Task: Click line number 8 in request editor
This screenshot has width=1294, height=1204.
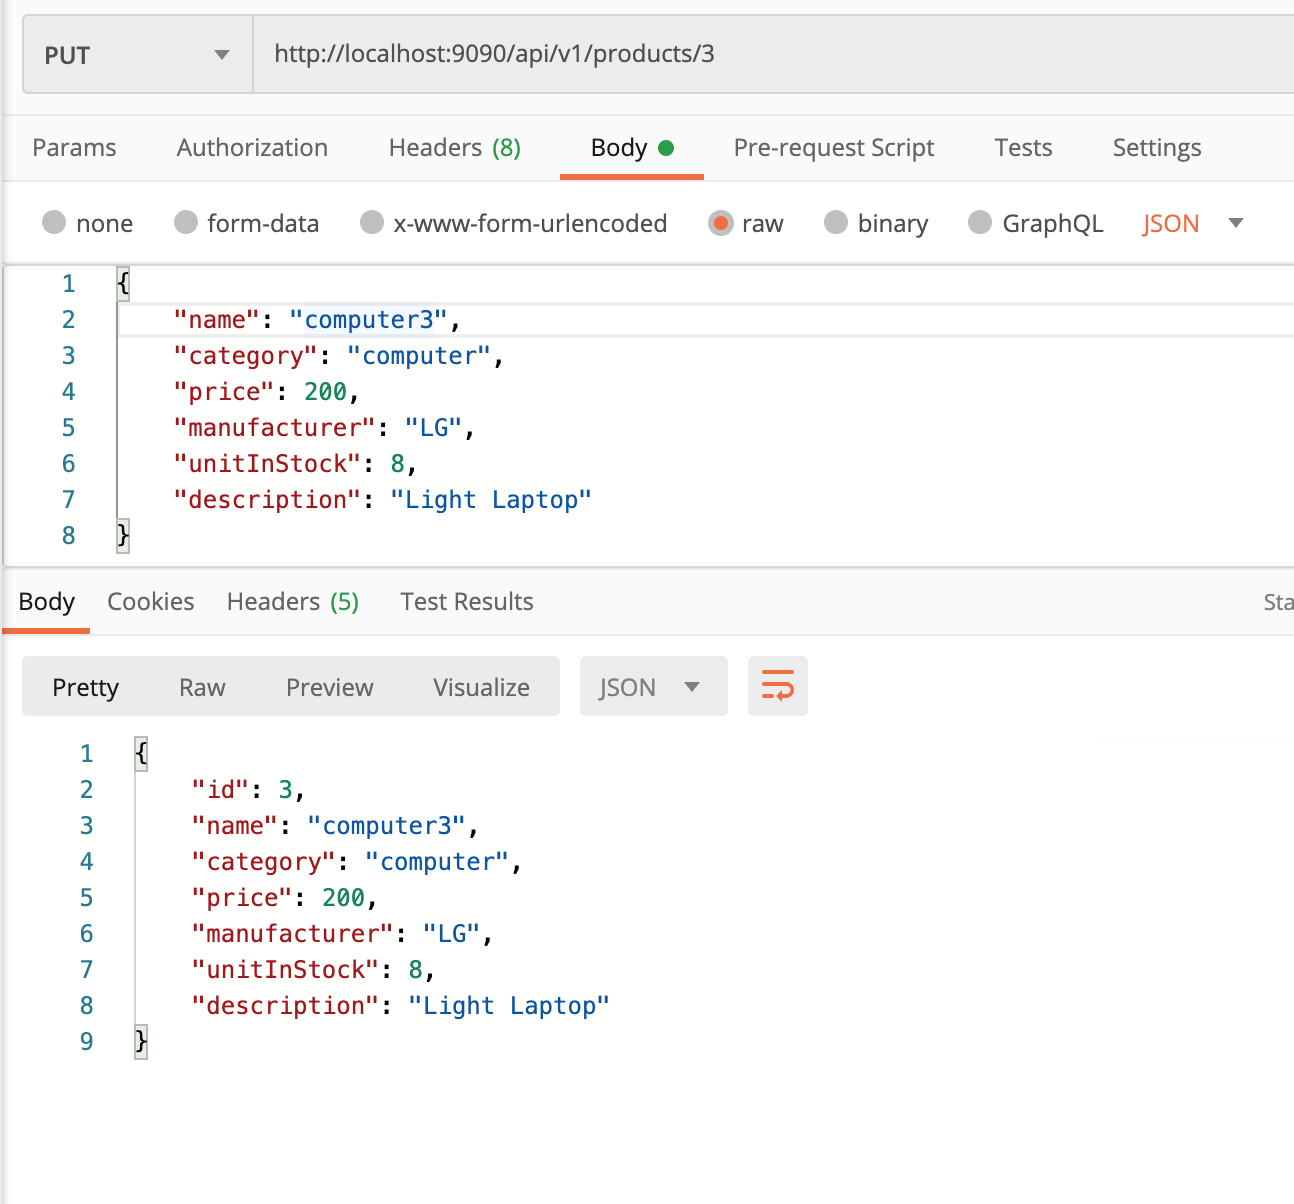Action: [x=68, y=536]
